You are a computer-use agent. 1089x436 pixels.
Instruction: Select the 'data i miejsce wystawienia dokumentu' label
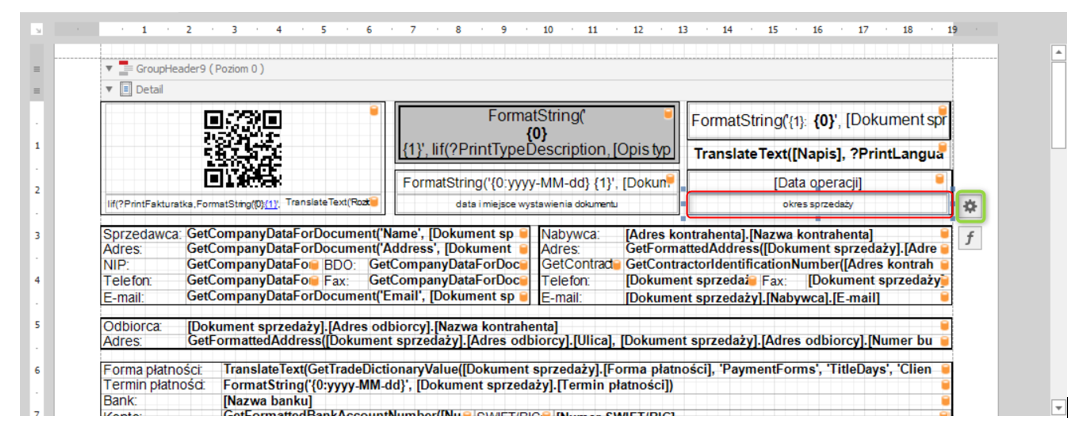(x=537, y=204)
